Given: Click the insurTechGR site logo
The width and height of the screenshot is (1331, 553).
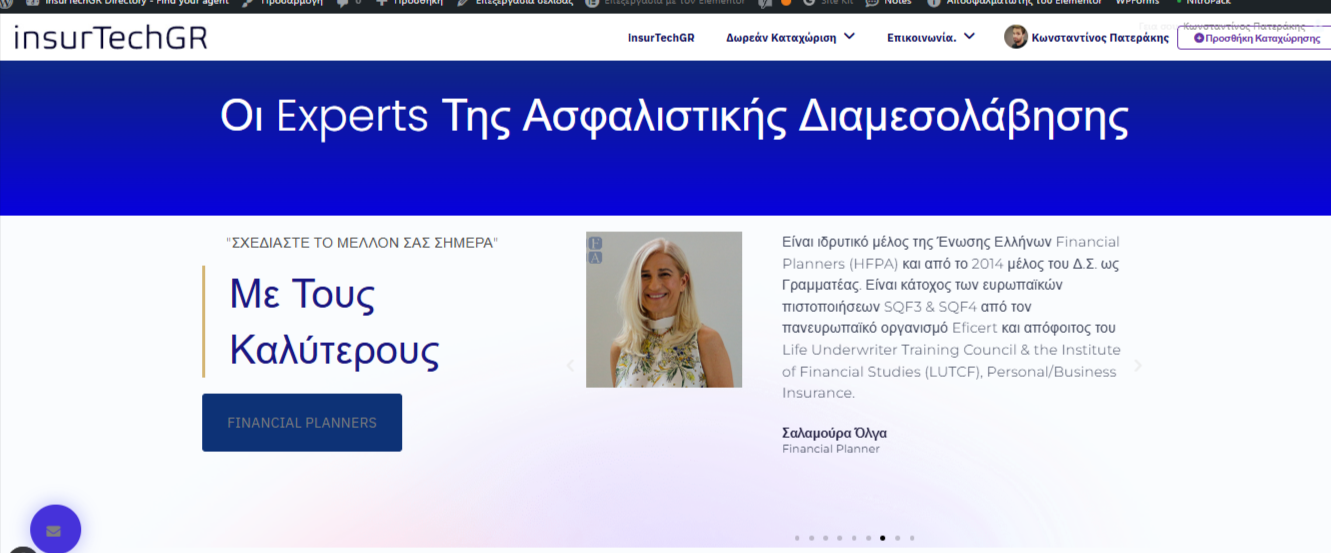Looking at the screenshot, I should pos(111,38).
